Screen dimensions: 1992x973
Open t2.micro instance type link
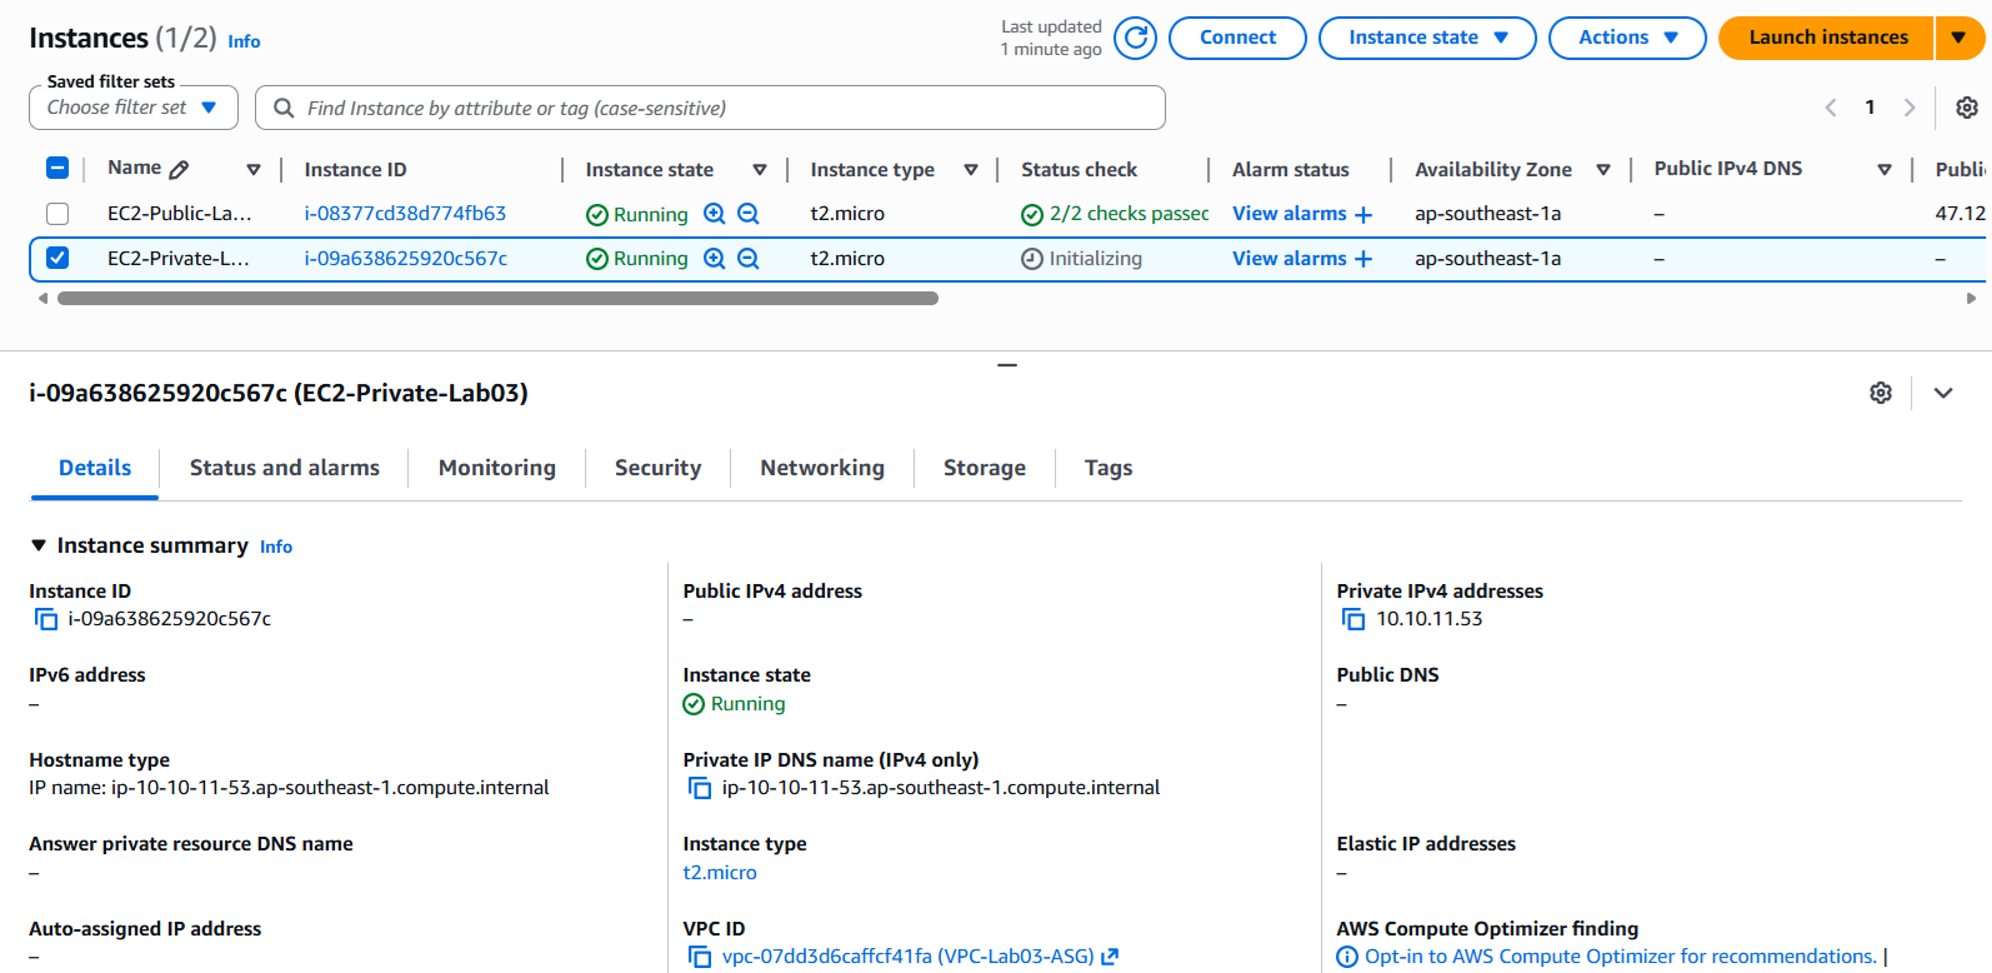click(720, 873)
